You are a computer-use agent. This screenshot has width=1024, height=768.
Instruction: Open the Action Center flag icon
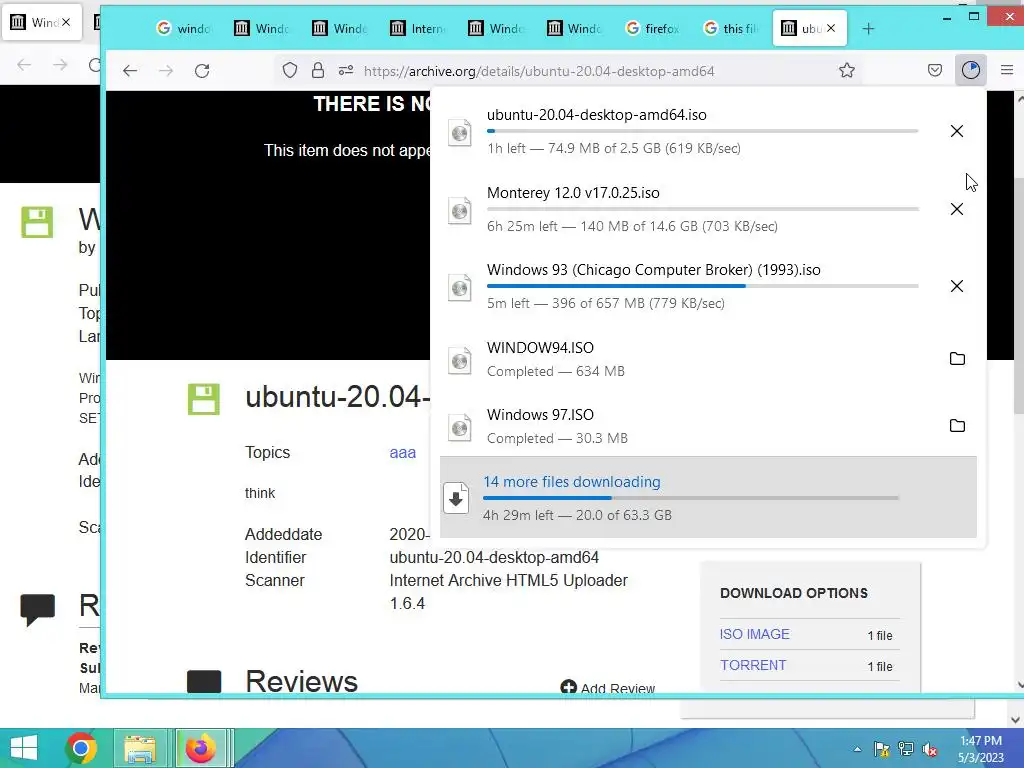click(x=881, y=749)
